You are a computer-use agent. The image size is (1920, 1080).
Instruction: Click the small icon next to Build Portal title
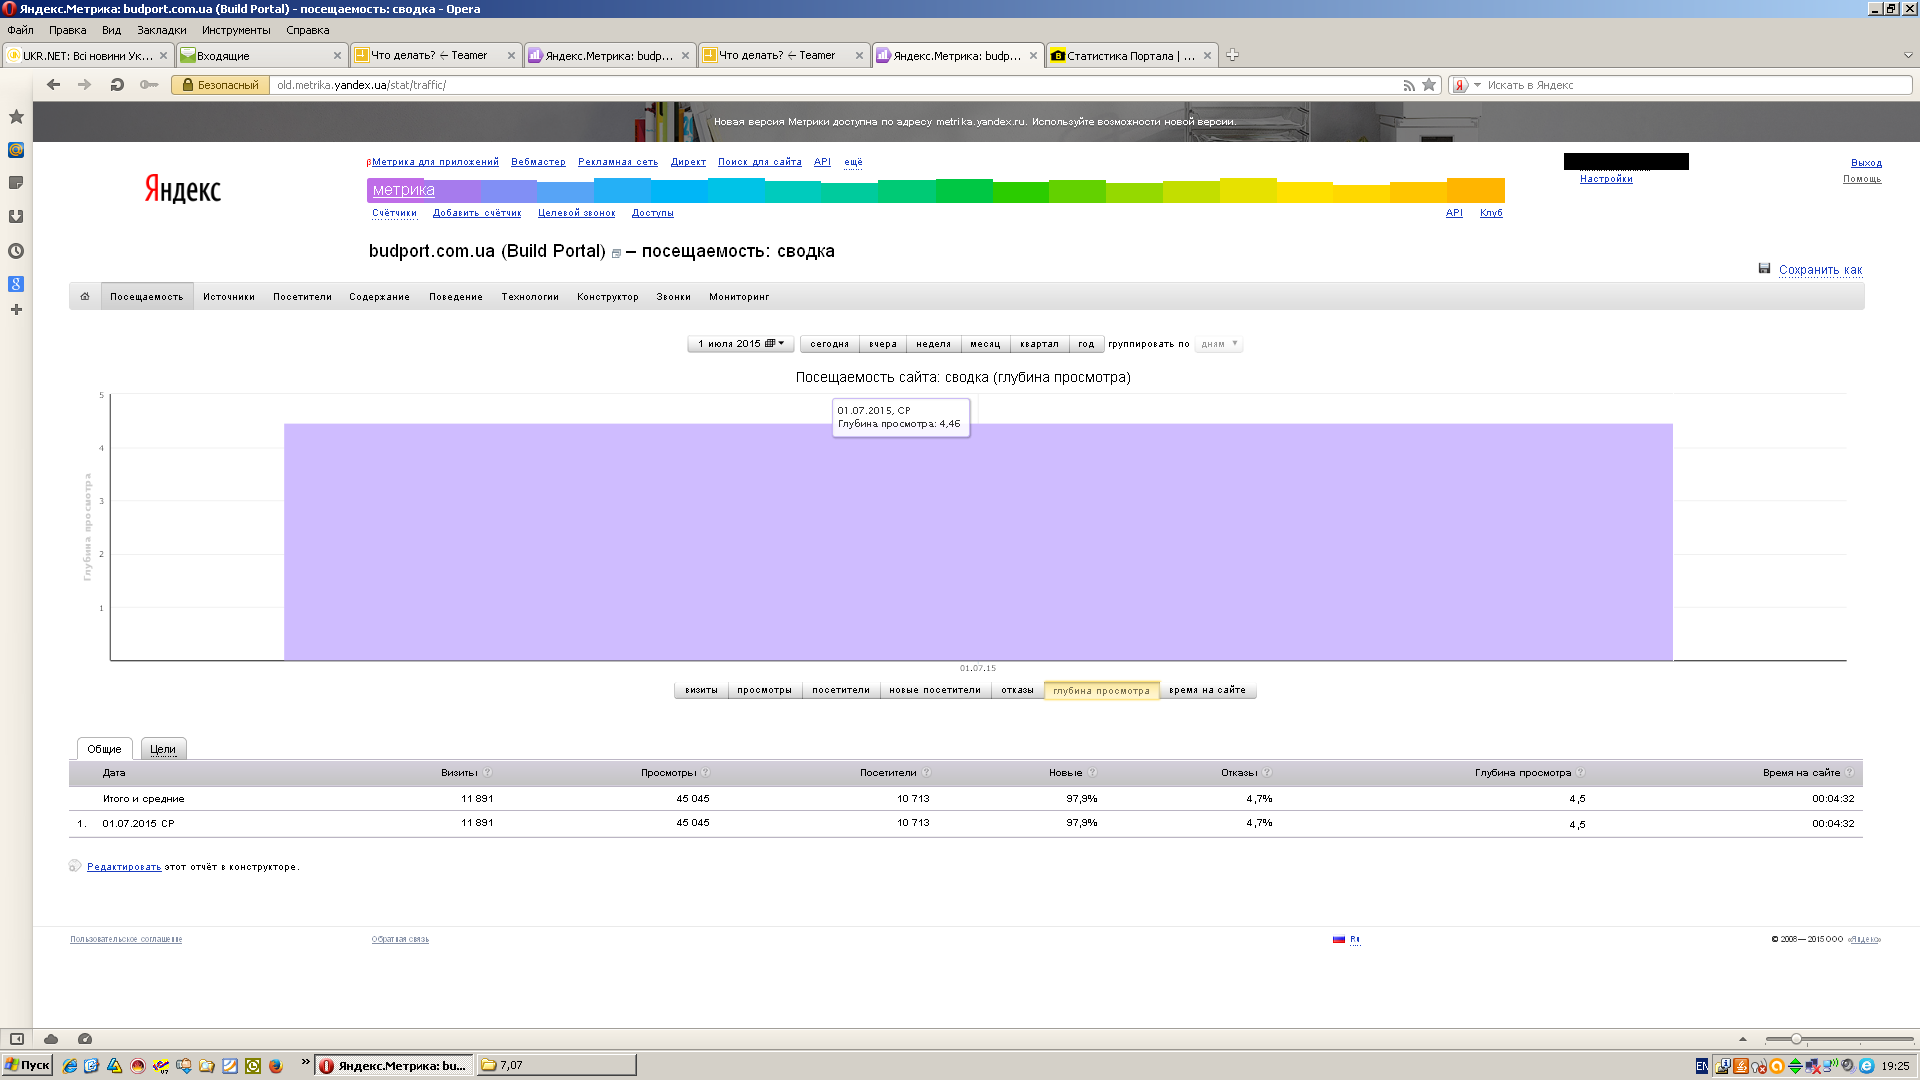pos(616,254)
